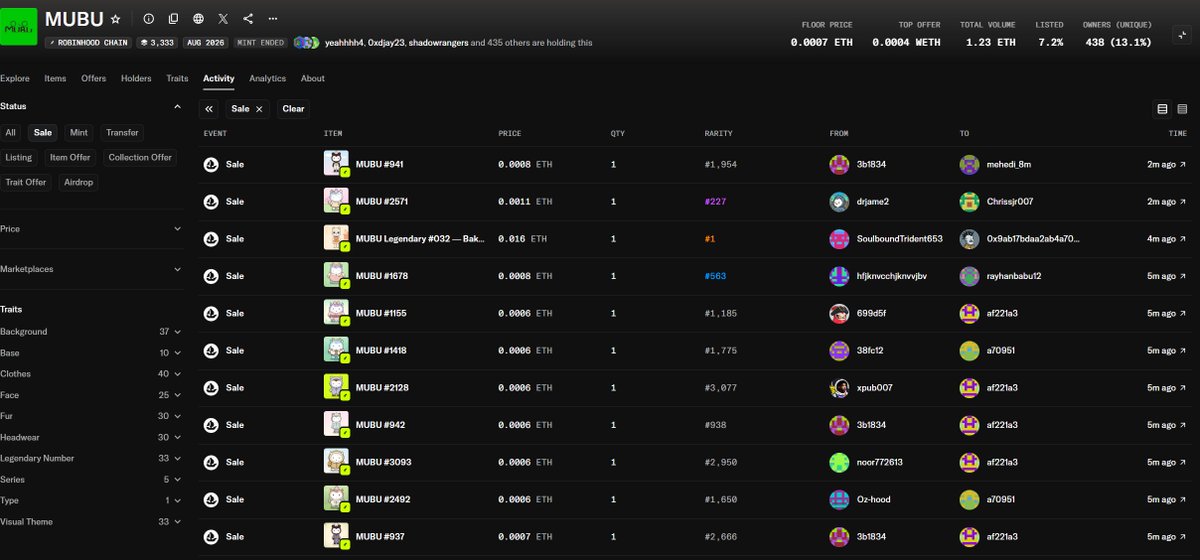The image size is (1200, 560).
Task: Open the Analytics tab
Action: point(267,78)
